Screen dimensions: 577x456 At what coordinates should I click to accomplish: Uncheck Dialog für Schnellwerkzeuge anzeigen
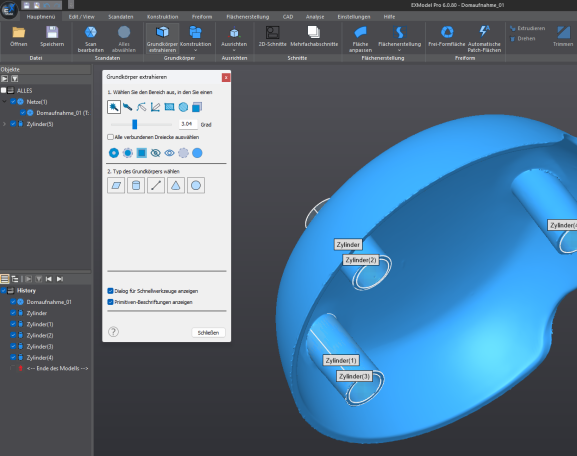110,291
